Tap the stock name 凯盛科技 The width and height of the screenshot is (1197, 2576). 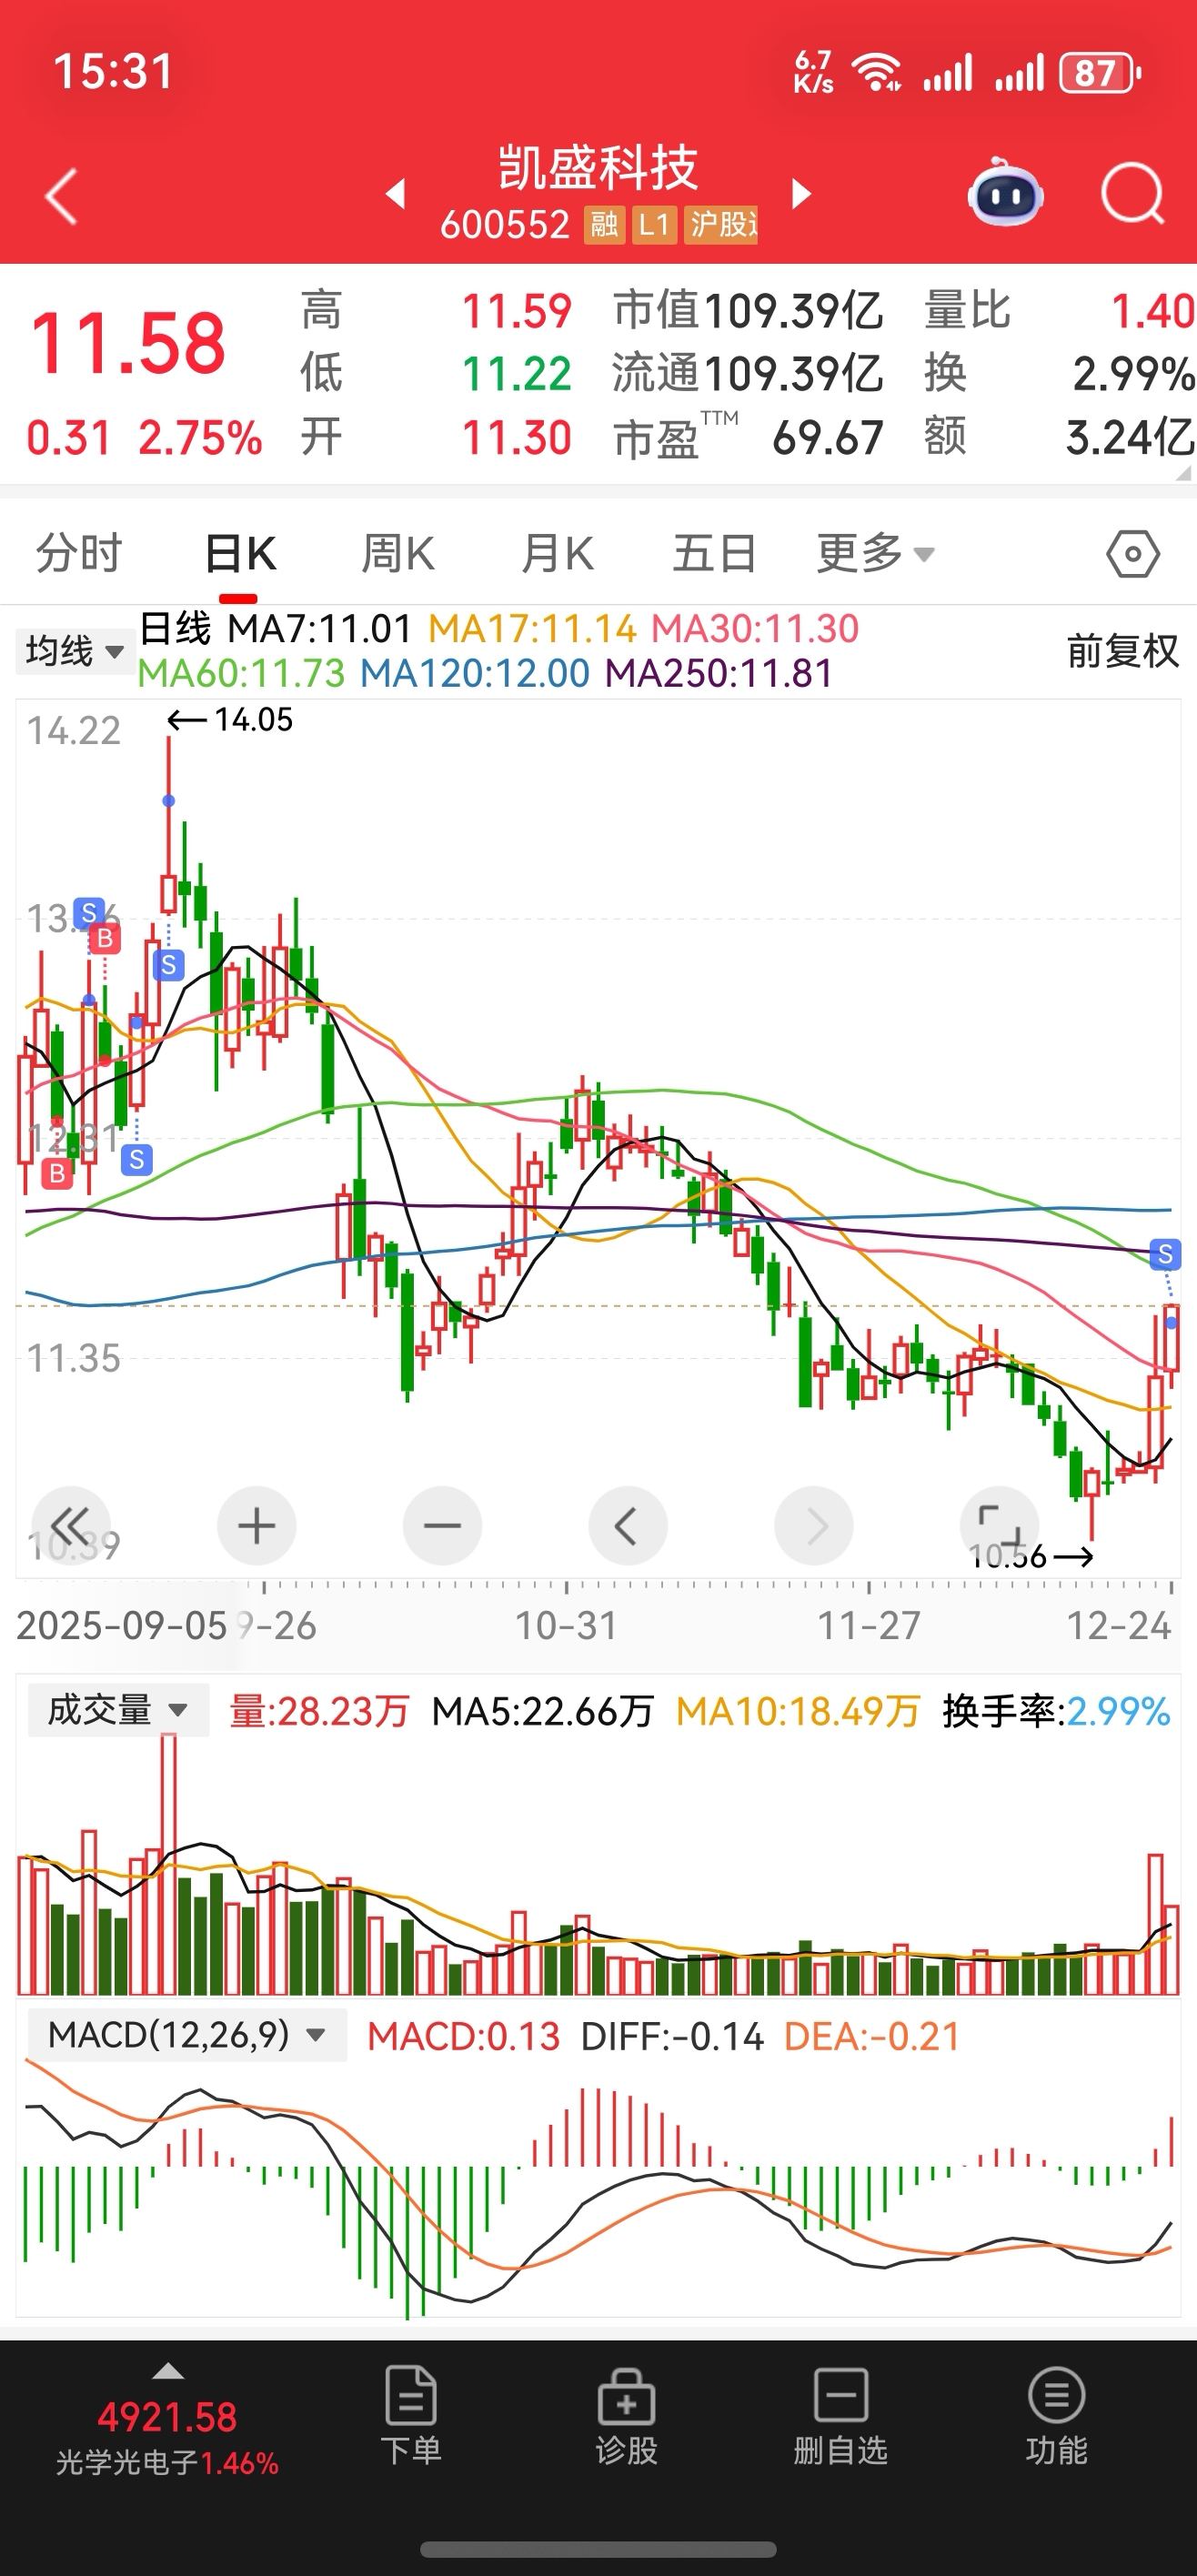point(598,167)
